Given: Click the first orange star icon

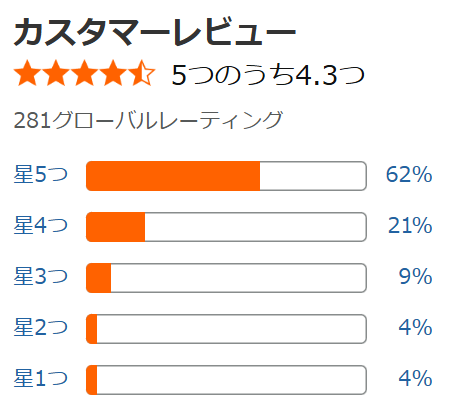Looking at the screenshot, I should 27,73.
